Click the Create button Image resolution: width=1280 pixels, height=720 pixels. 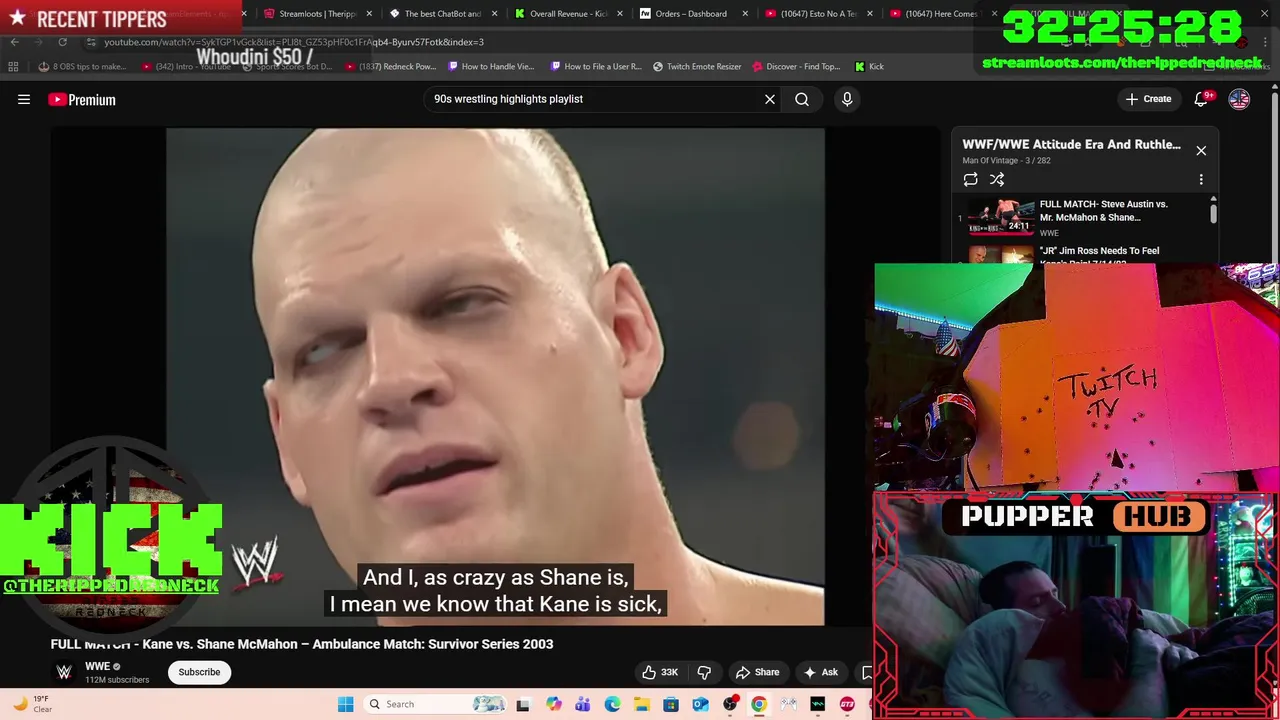pos(1148,99)
